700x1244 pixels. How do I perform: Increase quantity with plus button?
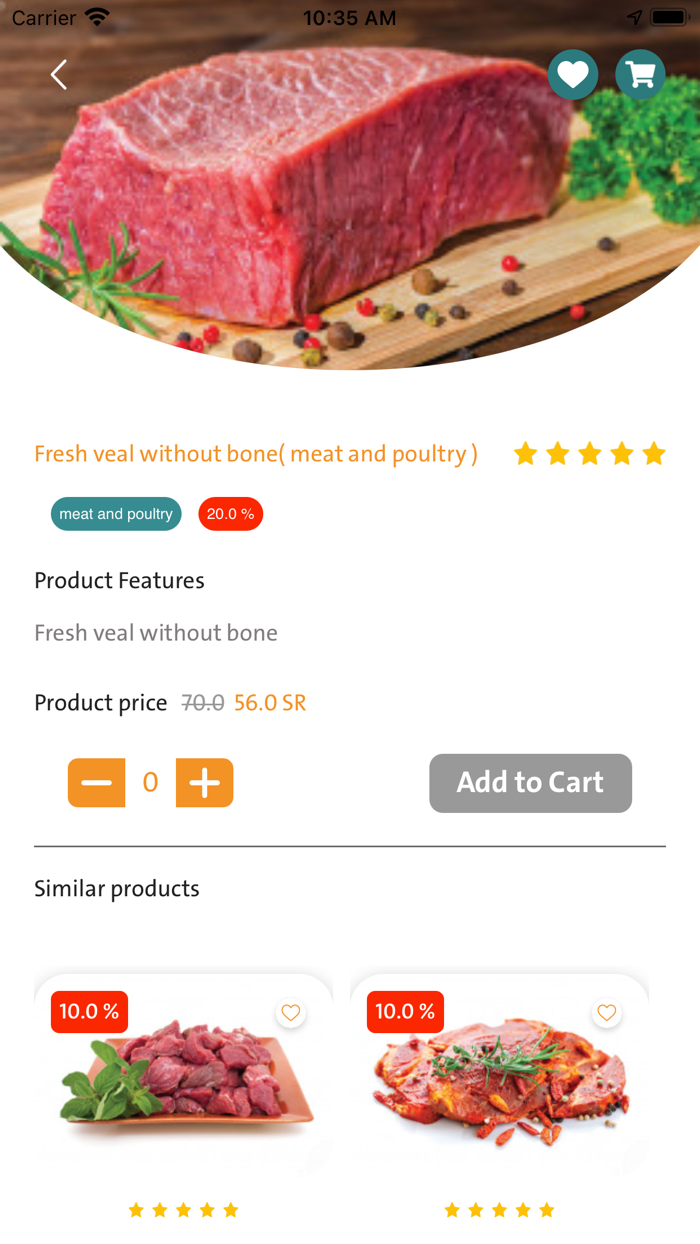pos(204,783)
